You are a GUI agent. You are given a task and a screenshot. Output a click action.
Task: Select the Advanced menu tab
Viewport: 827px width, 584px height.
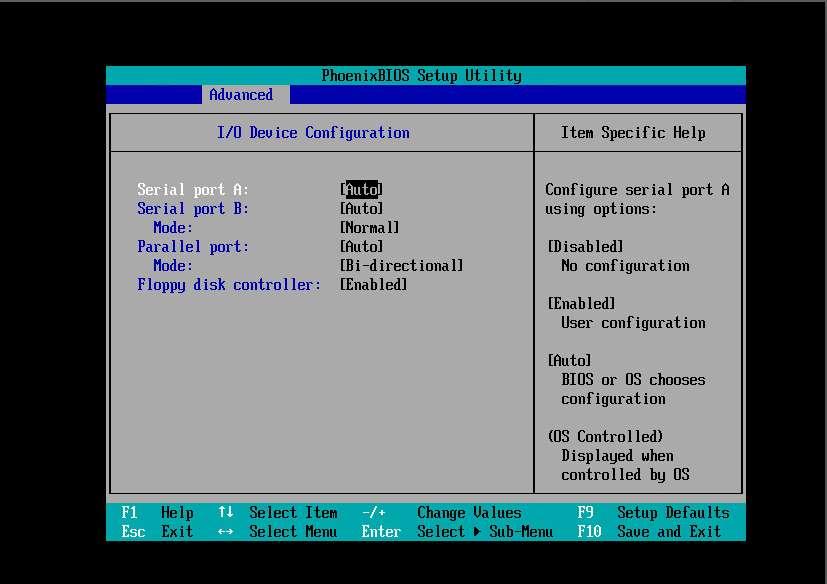245,94
